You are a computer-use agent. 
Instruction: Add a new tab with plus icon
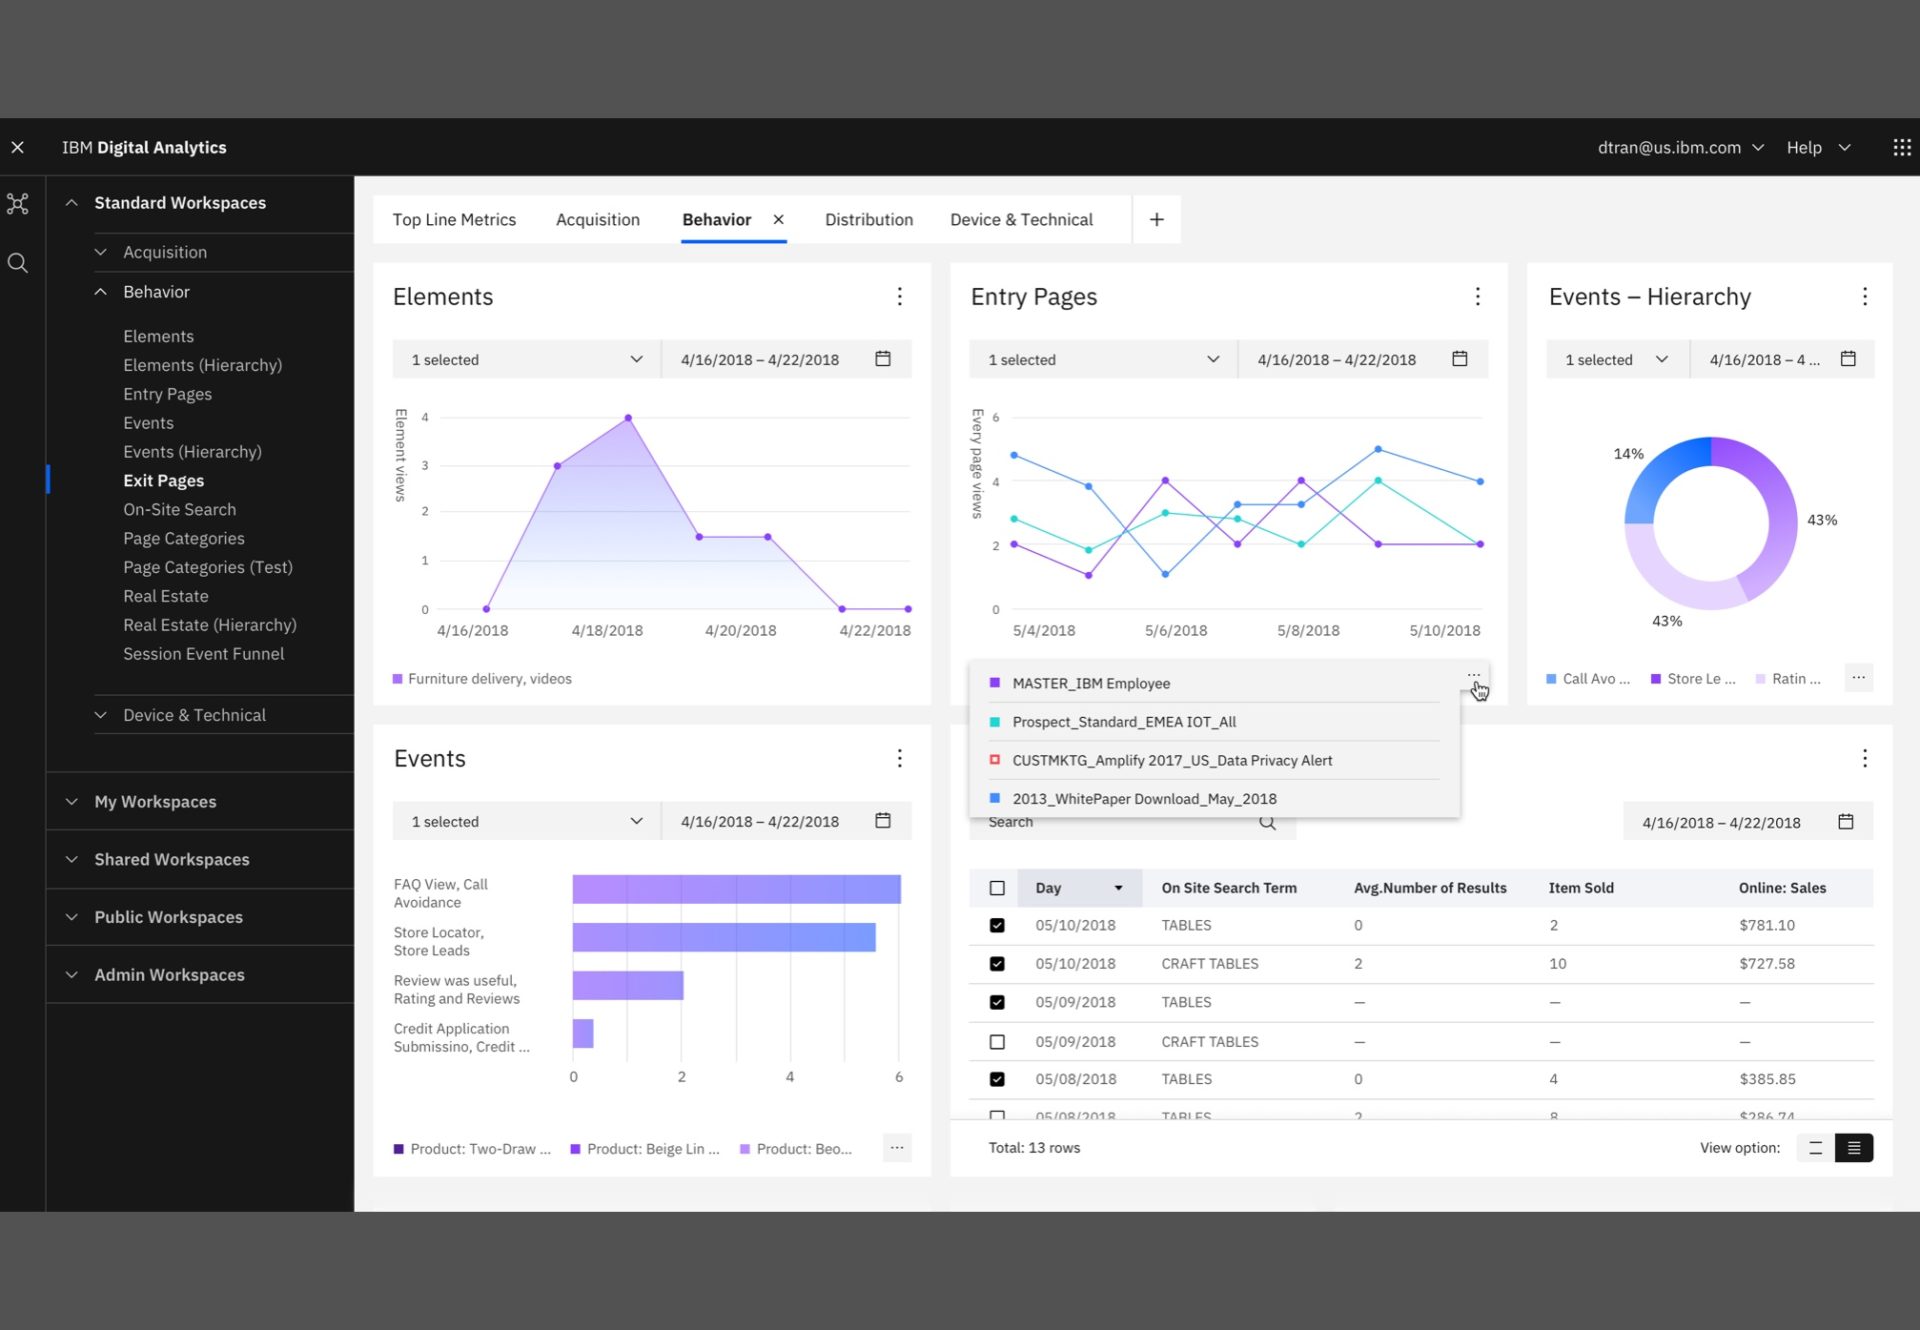[x=1156, y=219]
